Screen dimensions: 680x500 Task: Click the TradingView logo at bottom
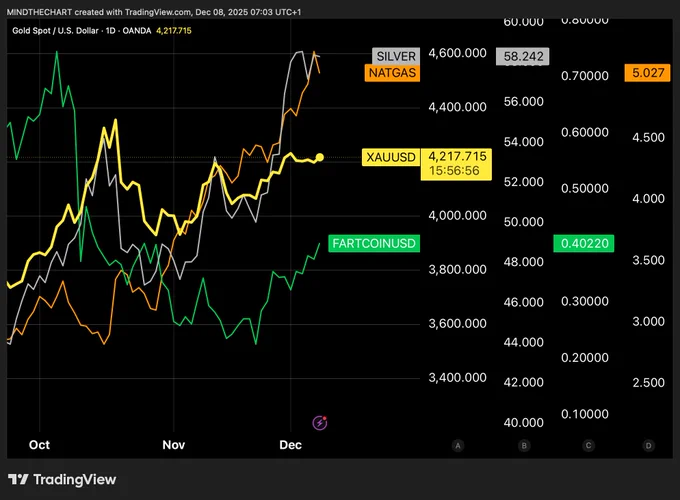pyautogui.click(x=62, y=479)
